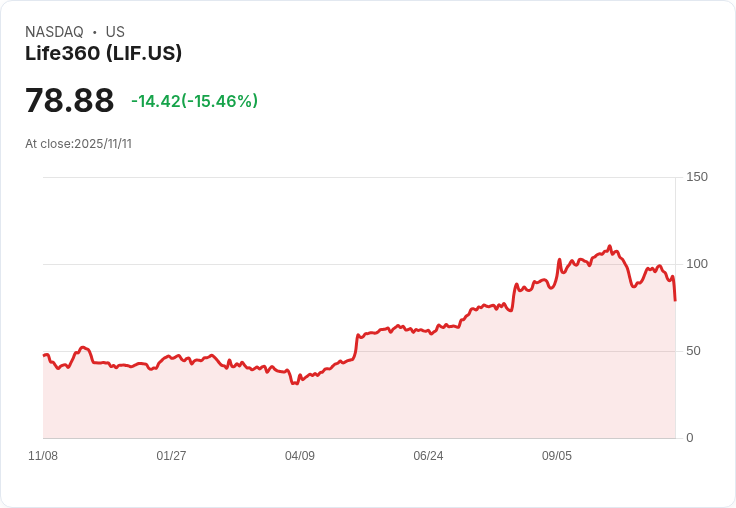The width and height of the screenshot is (736, 508).
Task: Click the 11/08 date on x-axis
Action: (43, 456)
